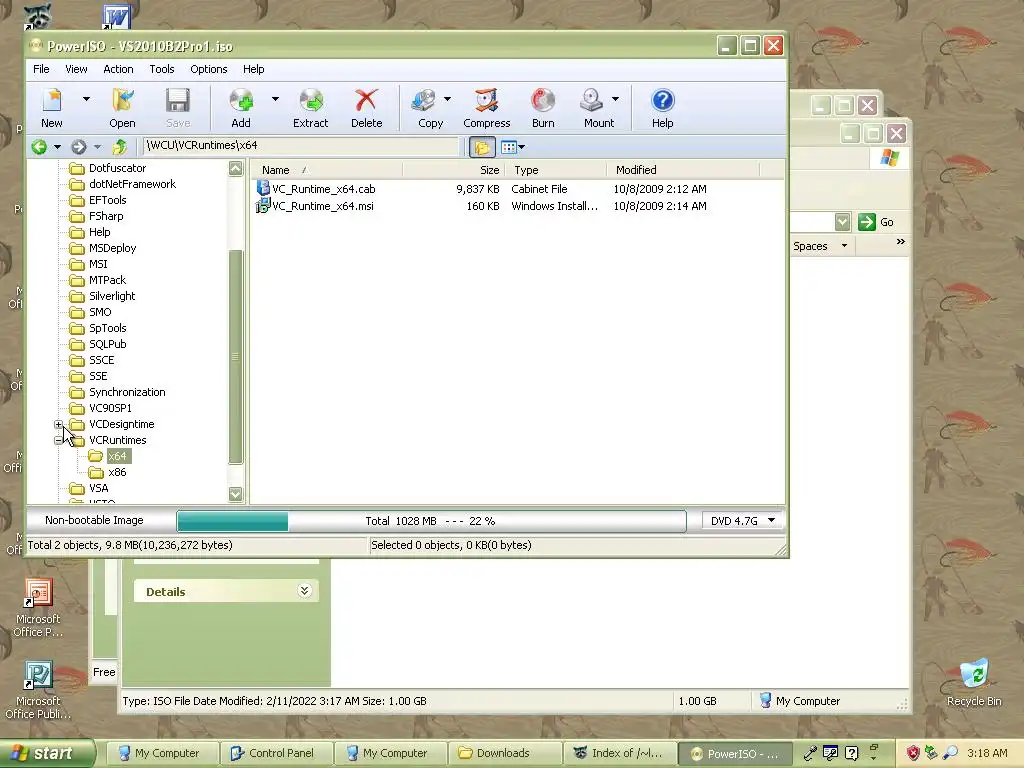This screenshot has height=768, width=1024.
Task: Sort files by Modified column header
Action: (683, 170)
